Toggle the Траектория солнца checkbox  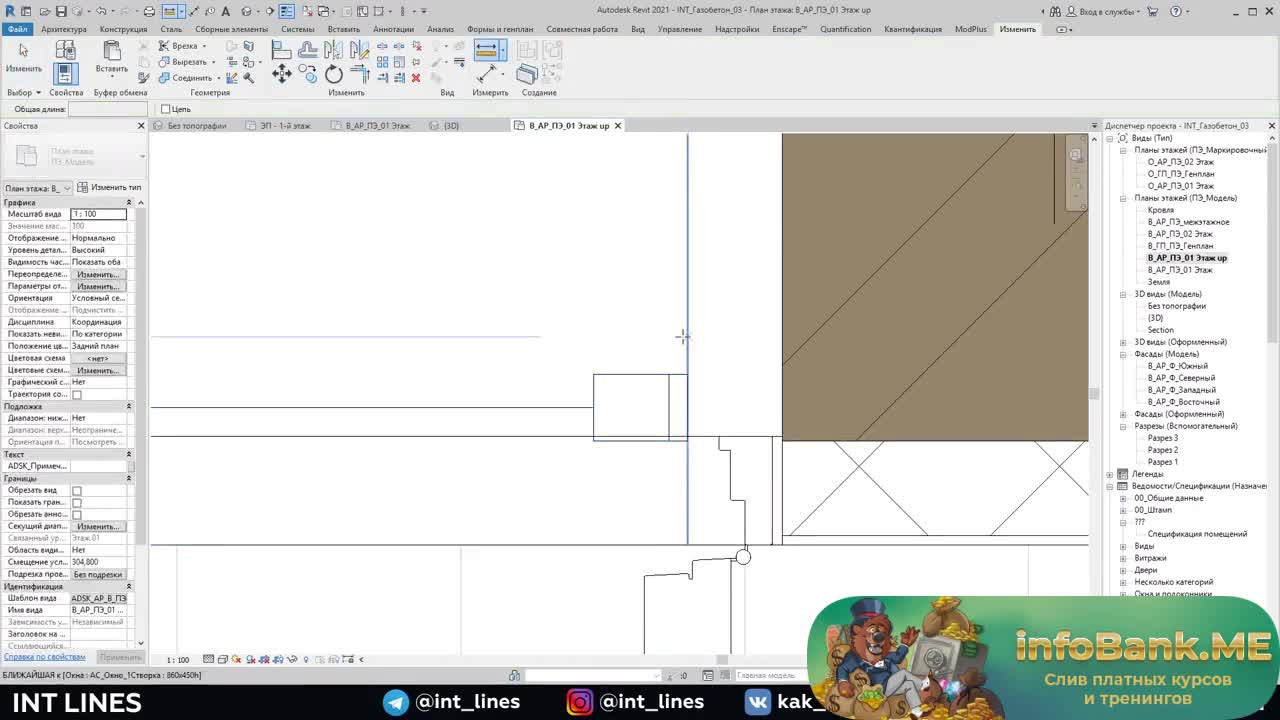coord(77,395)
